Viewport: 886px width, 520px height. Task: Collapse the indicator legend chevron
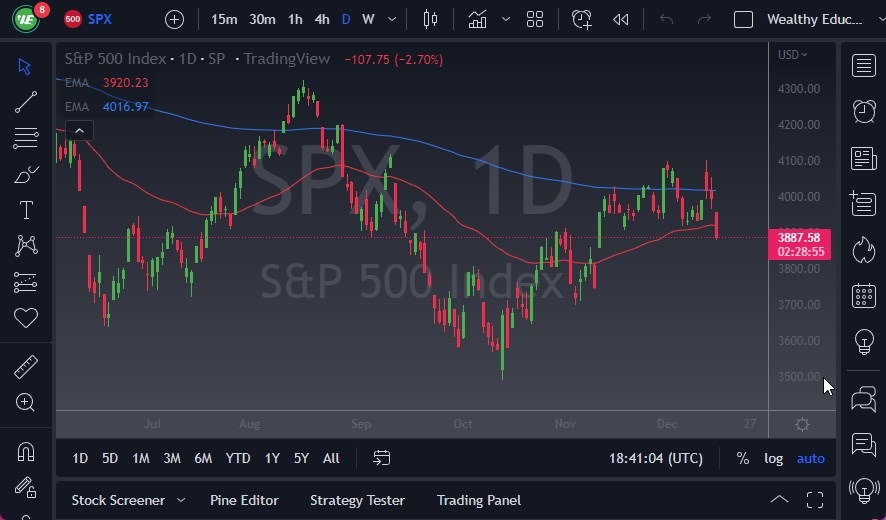[x=78, y=130]
